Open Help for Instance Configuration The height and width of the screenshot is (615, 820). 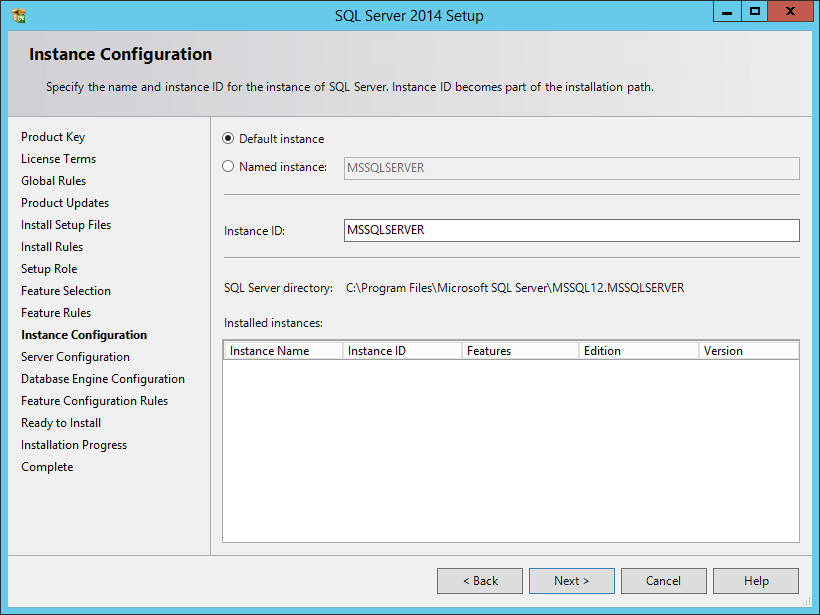coord(756,581)
